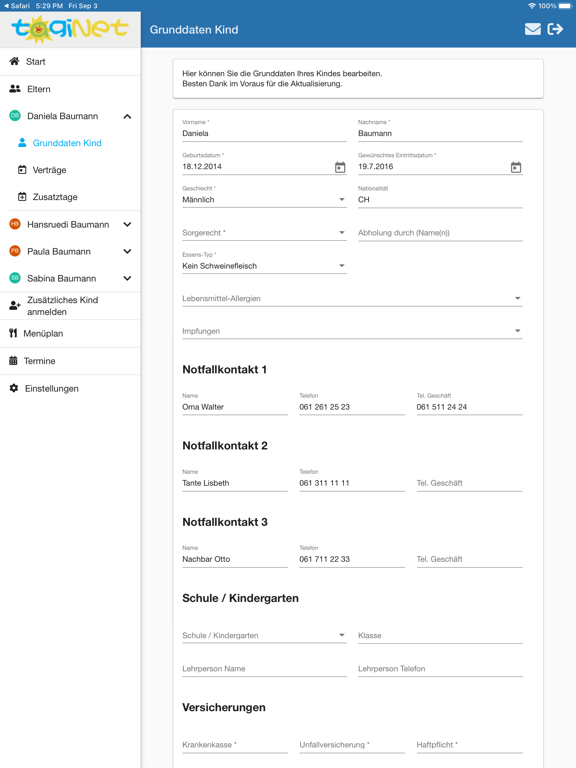Edit the Vorname field
This screenshot has height=768, width=576.
(264, 133)
